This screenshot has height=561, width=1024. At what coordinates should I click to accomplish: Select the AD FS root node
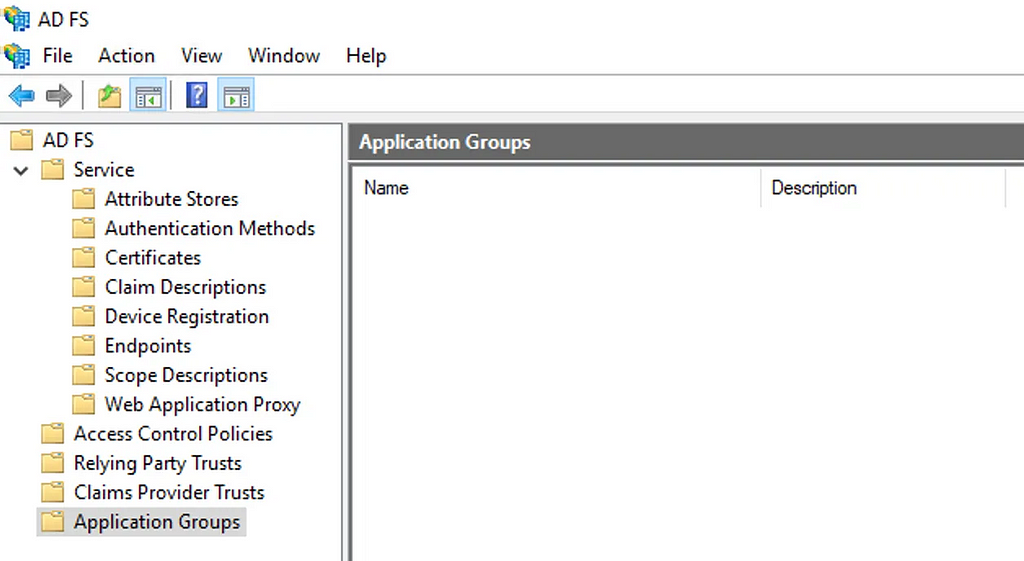[x=68, y=140]
